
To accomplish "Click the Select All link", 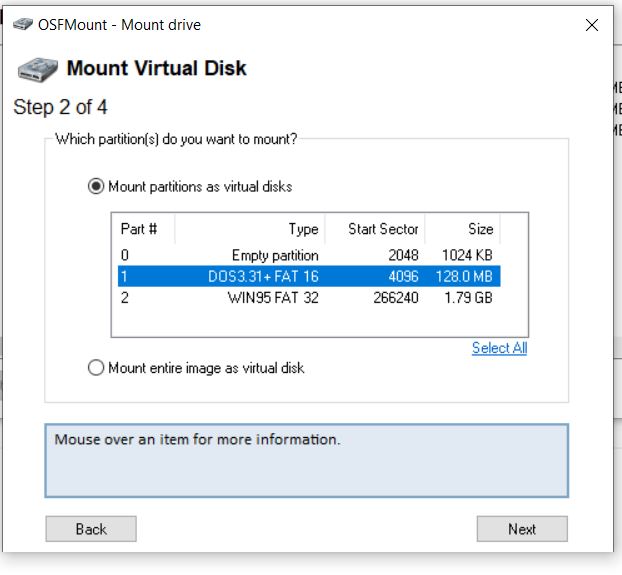I will point(499,348).
